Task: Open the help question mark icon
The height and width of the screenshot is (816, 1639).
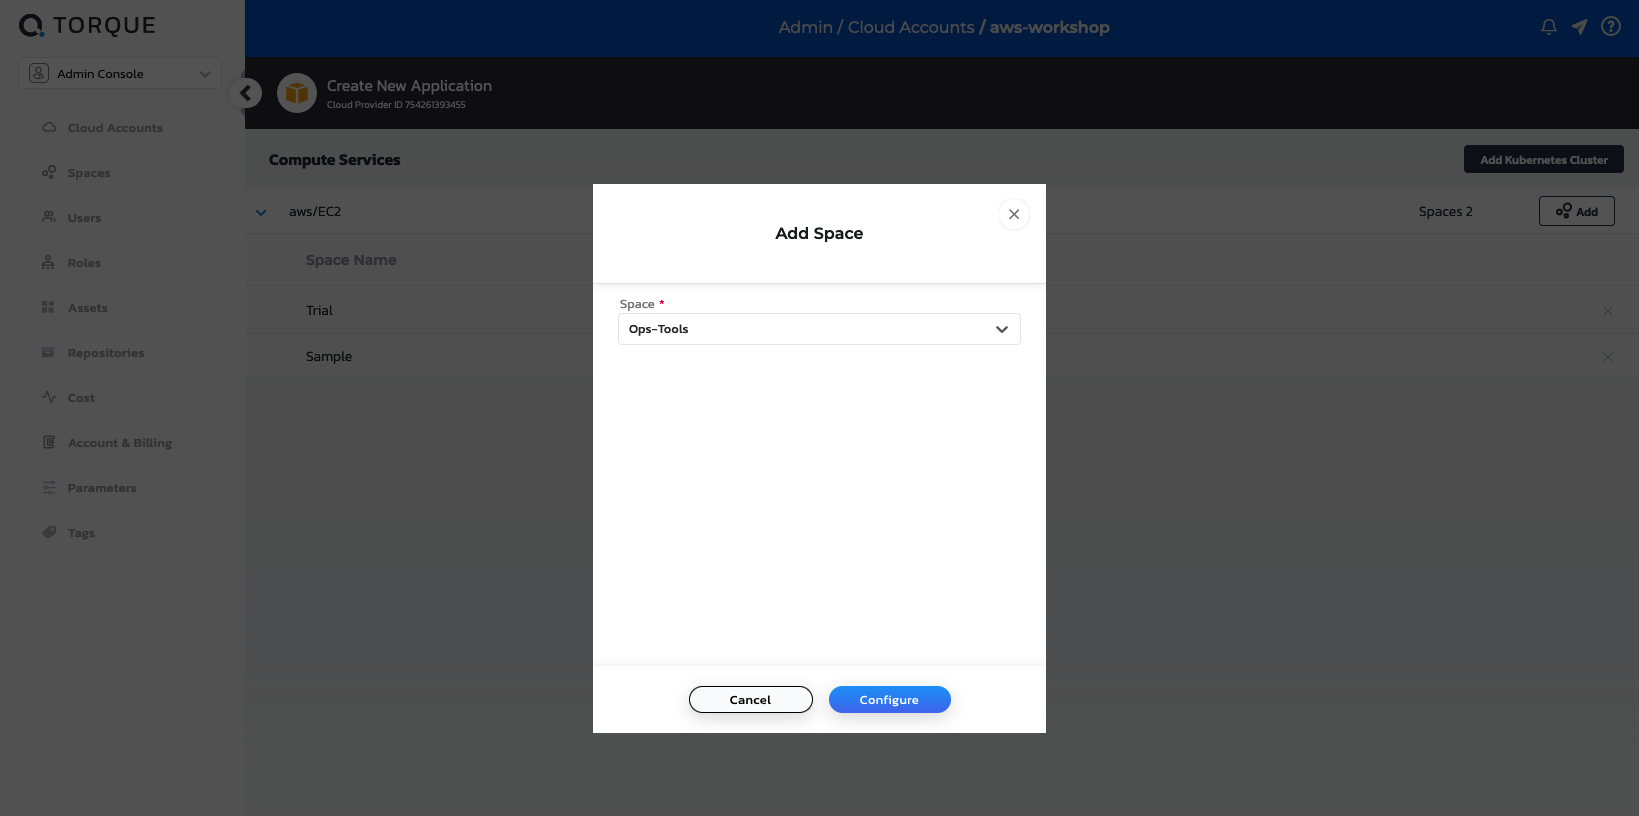Action: [1611, 27]
